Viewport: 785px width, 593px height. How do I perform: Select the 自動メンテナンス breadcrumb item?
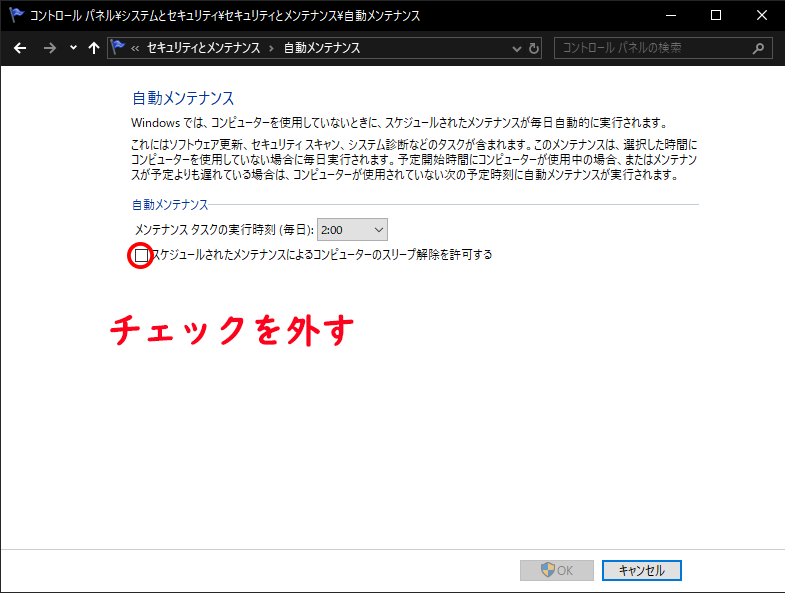click(321, 48)
